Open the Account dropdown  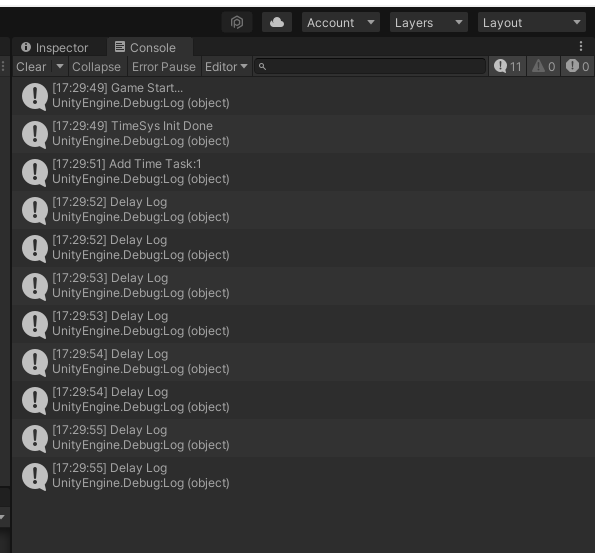pos(341,22)
